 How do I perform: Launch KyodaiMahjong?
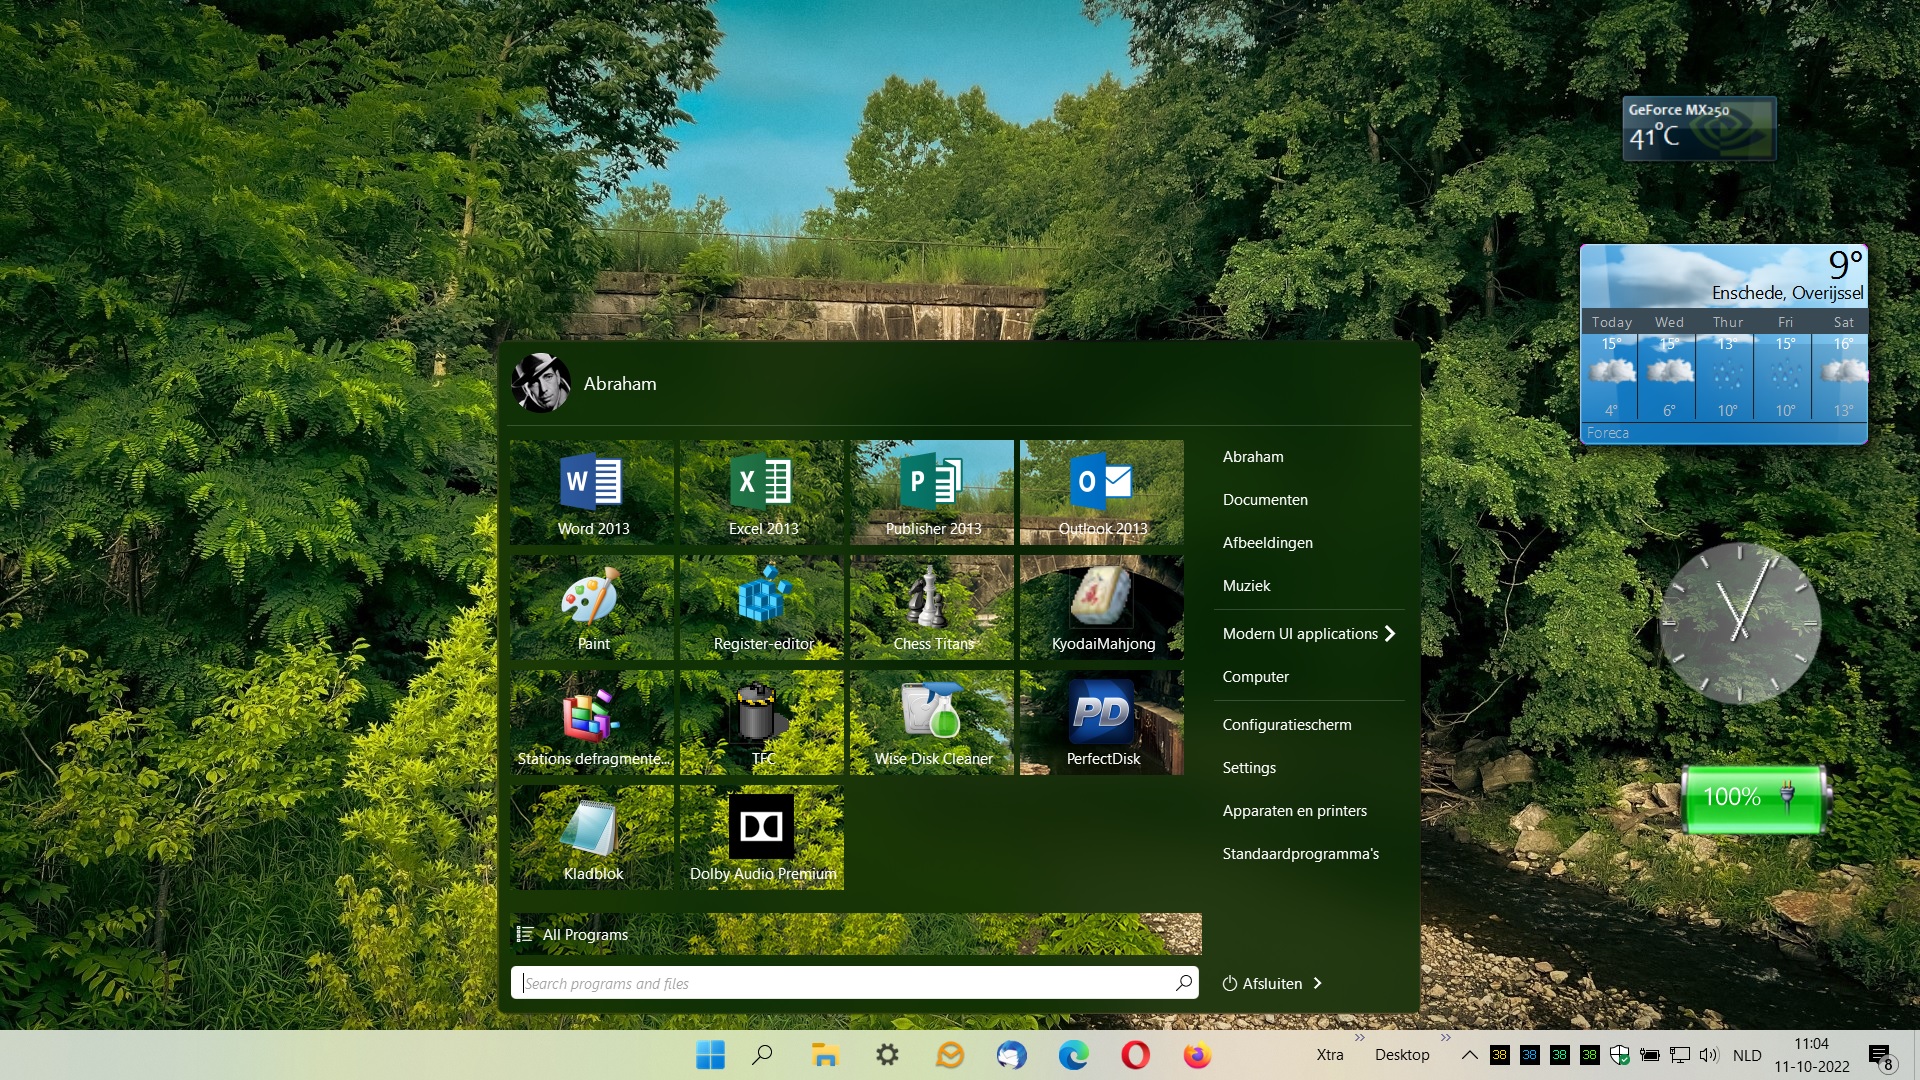click(x=1103, y=607)
